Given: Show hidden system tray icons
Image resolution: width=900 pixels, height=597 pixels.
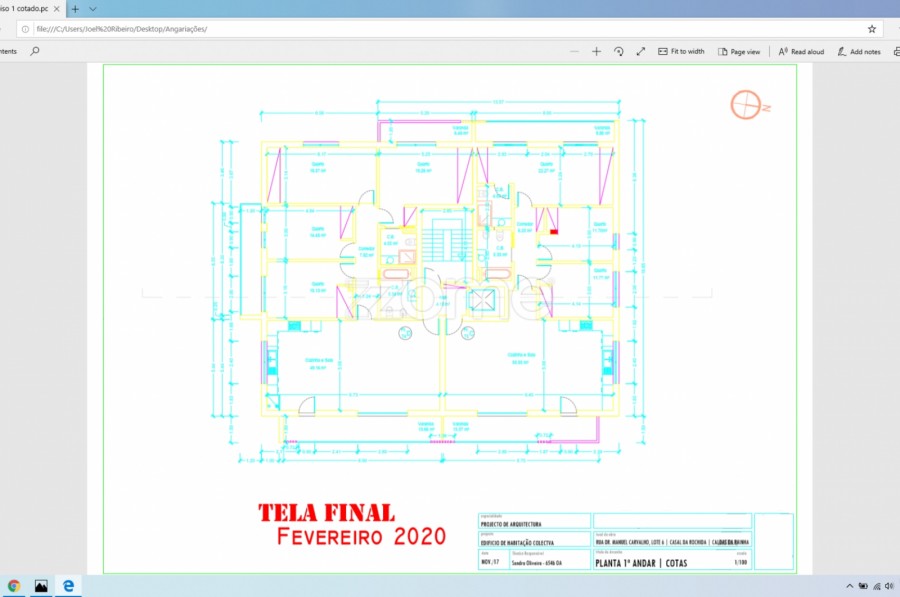Looking at the screenshot, I should click(849, 586).
